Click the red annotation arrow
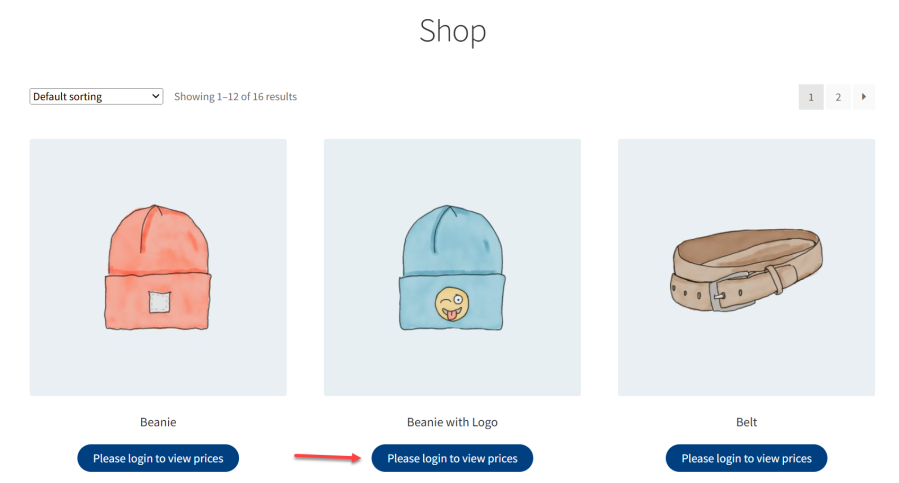This screenshot has width=899, height=483. [327, 457]
